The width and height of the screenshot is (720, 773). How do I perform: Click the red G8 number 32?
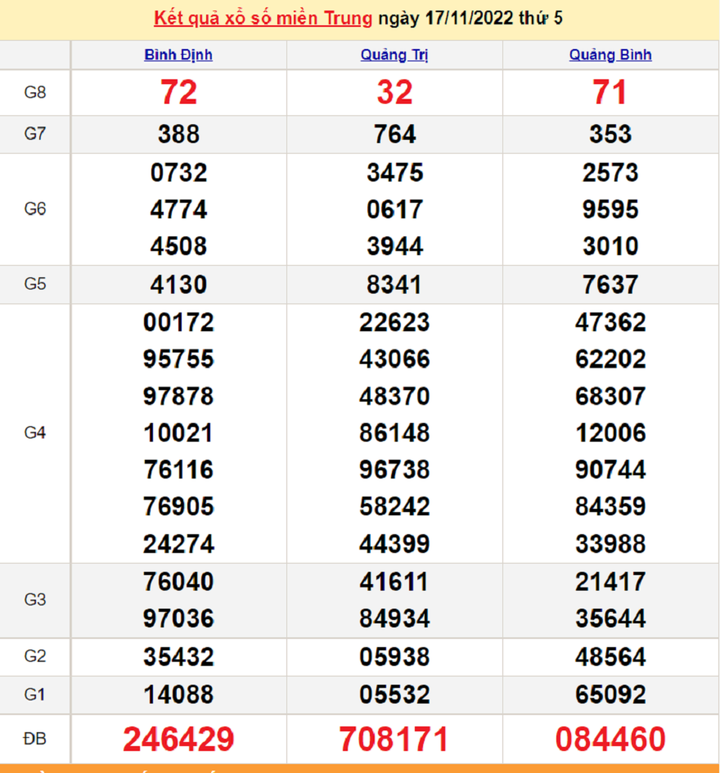point(394,93)
